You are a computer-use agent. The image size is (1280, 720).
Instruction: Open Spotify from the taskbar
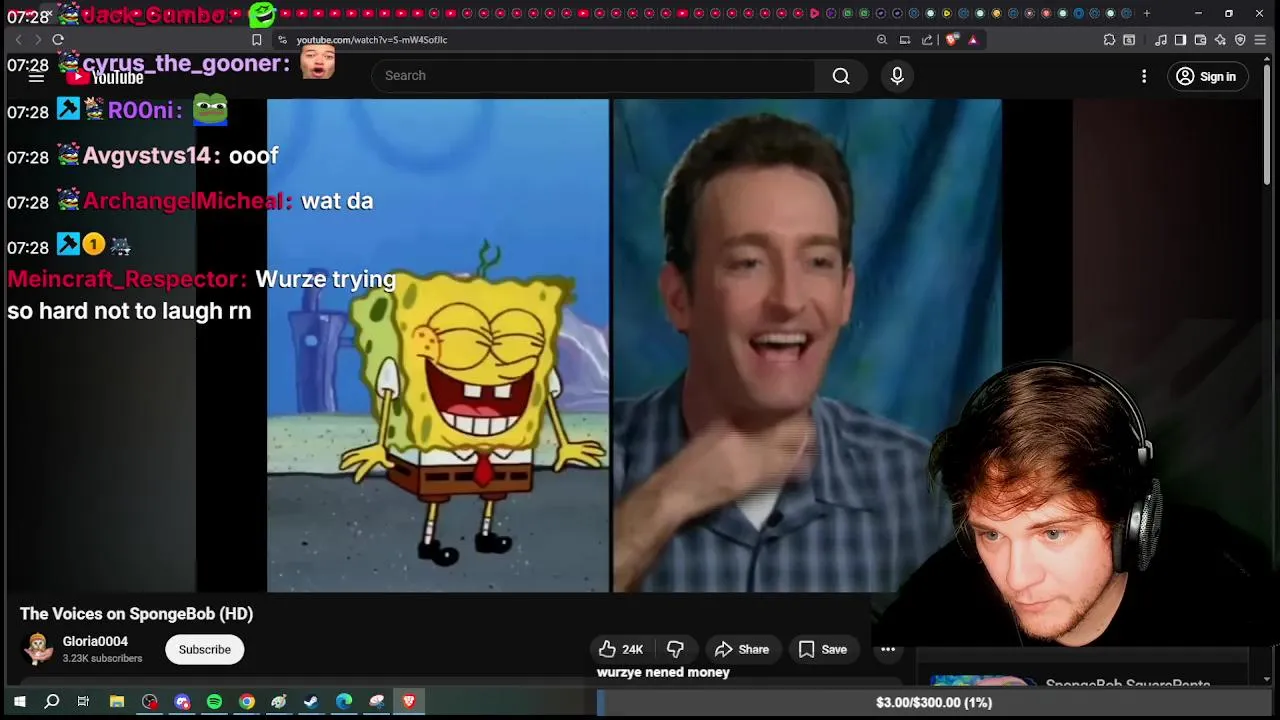[x=214, y=702]
